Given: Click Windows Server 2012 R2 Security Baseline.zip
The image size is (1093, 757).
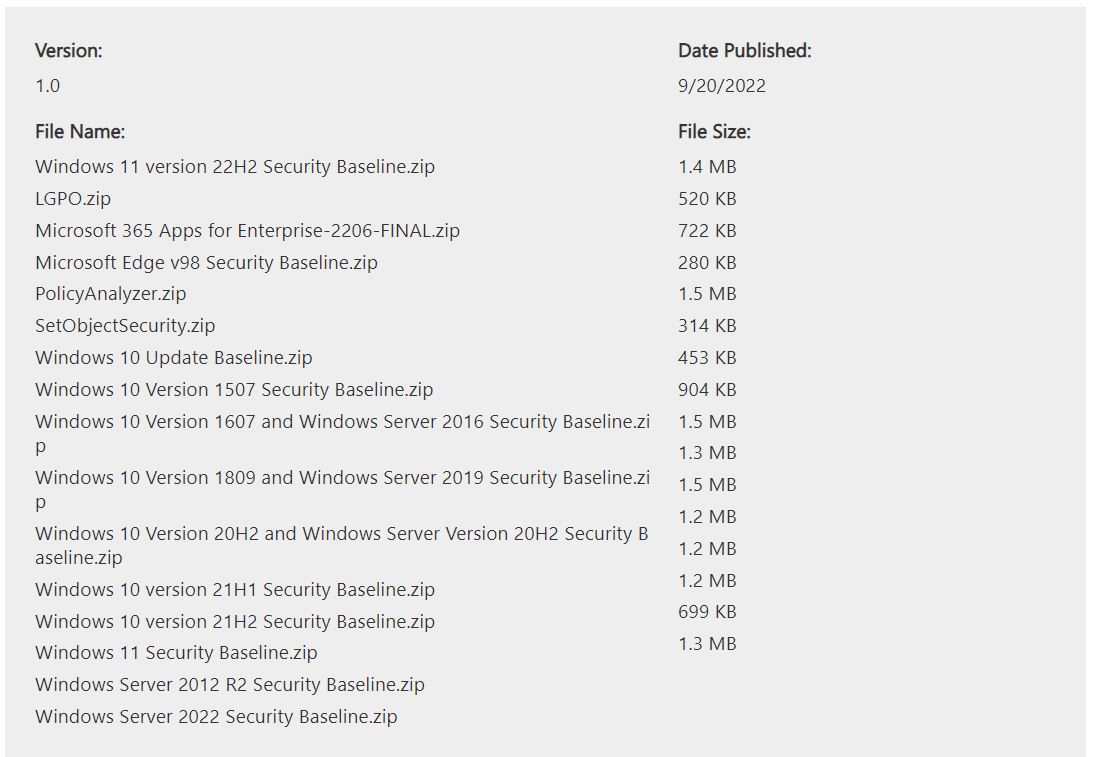Looking at the screenshot, I should 230,685.
